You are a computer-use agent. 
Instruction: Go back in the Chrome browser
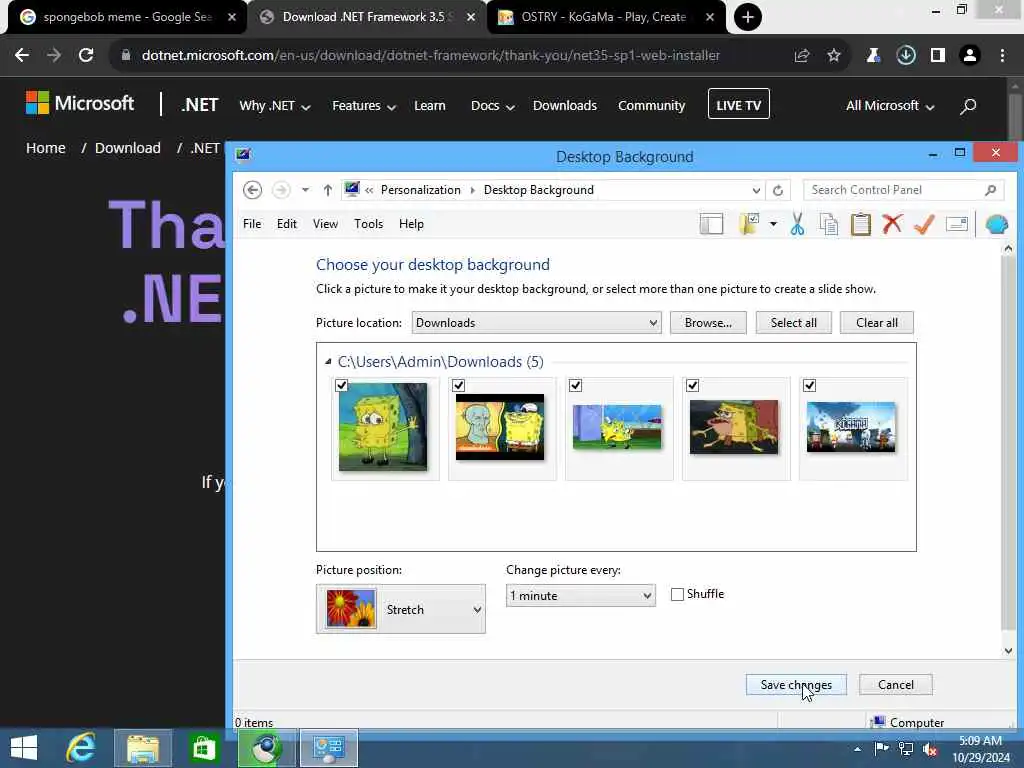tap(22, 56)
